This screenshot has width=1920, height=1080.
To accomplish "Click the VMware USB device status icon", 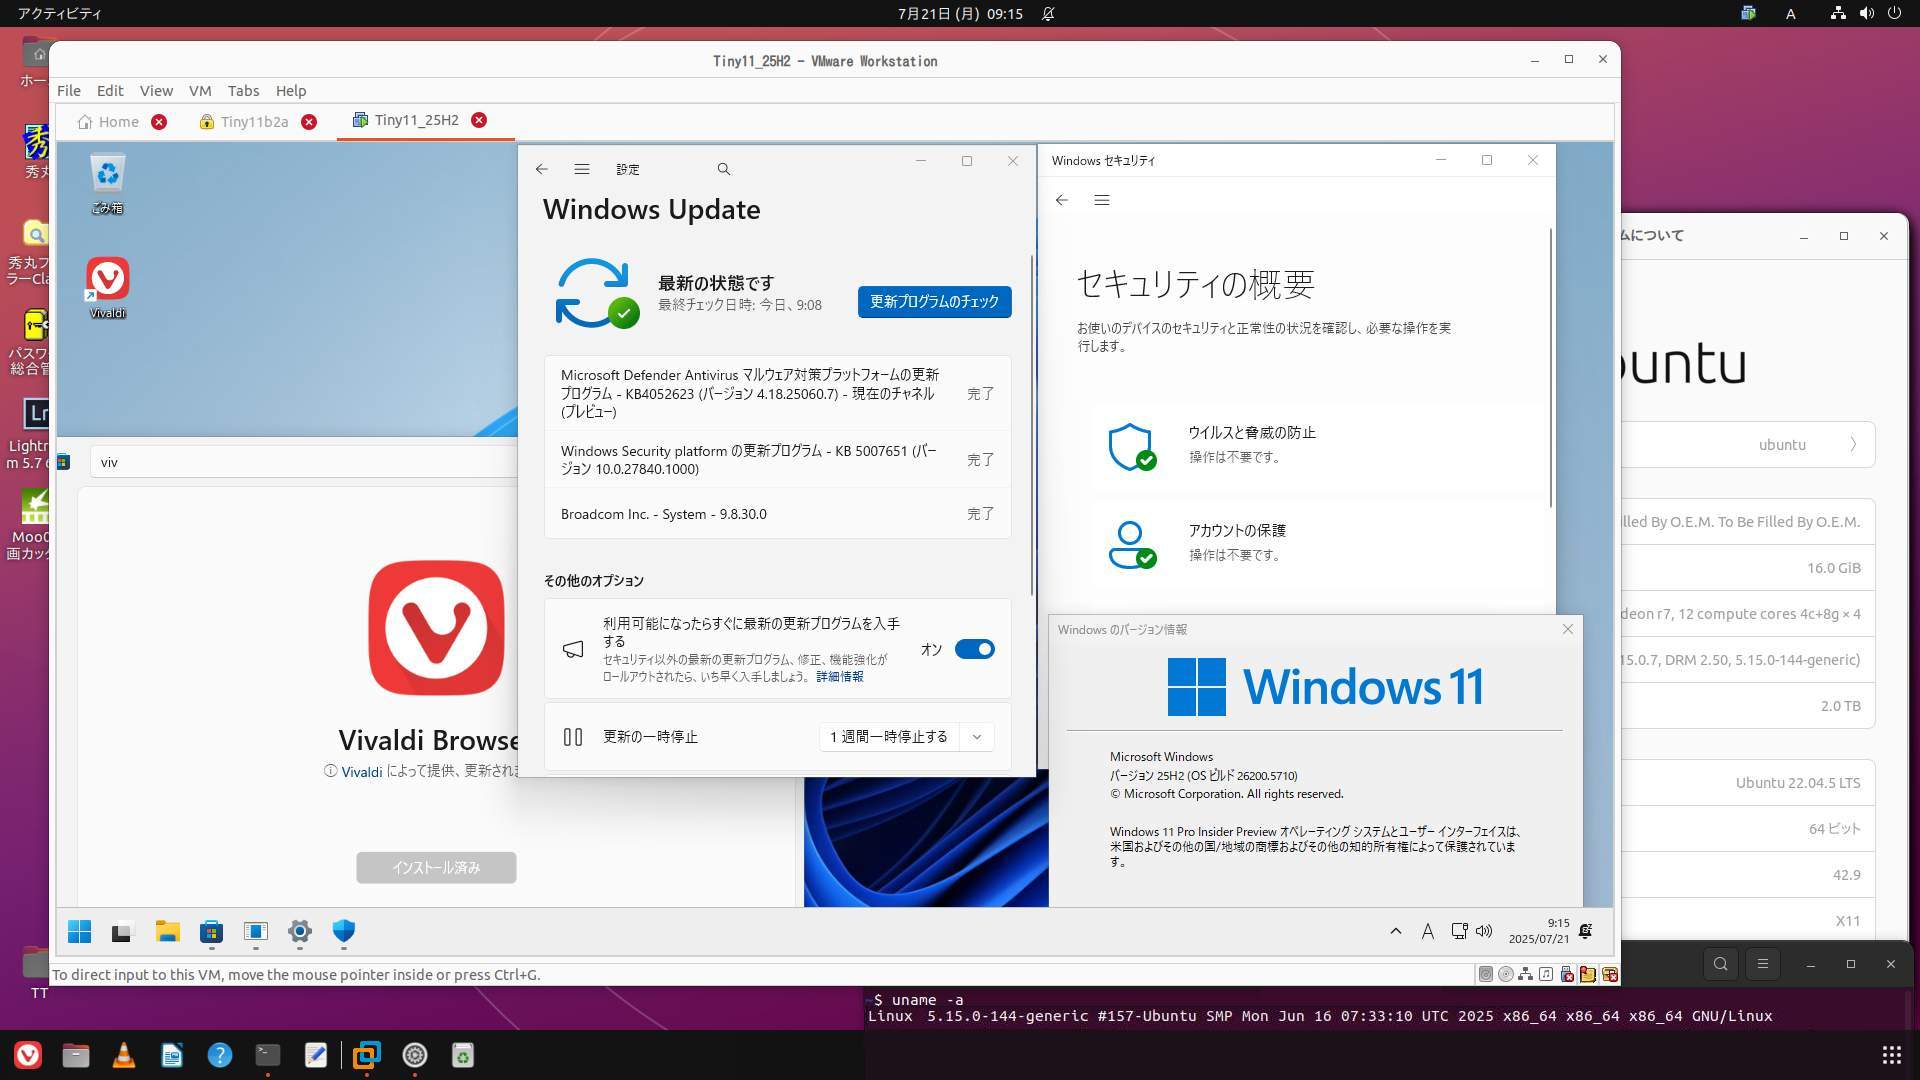I will tap(1567, 974).
